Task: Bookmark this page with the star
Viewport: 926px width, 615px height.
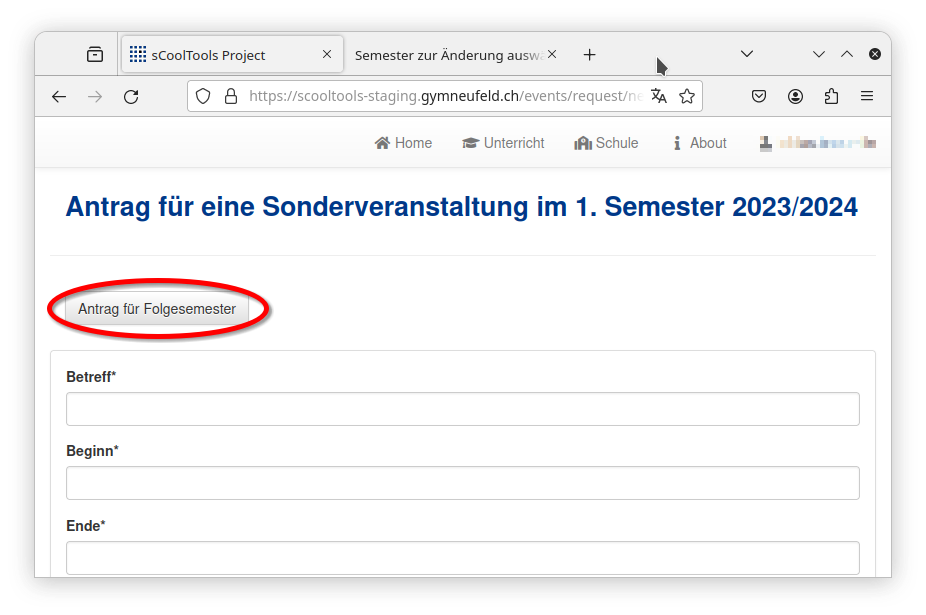Action: pyautogui.click(x=687, y=97)
